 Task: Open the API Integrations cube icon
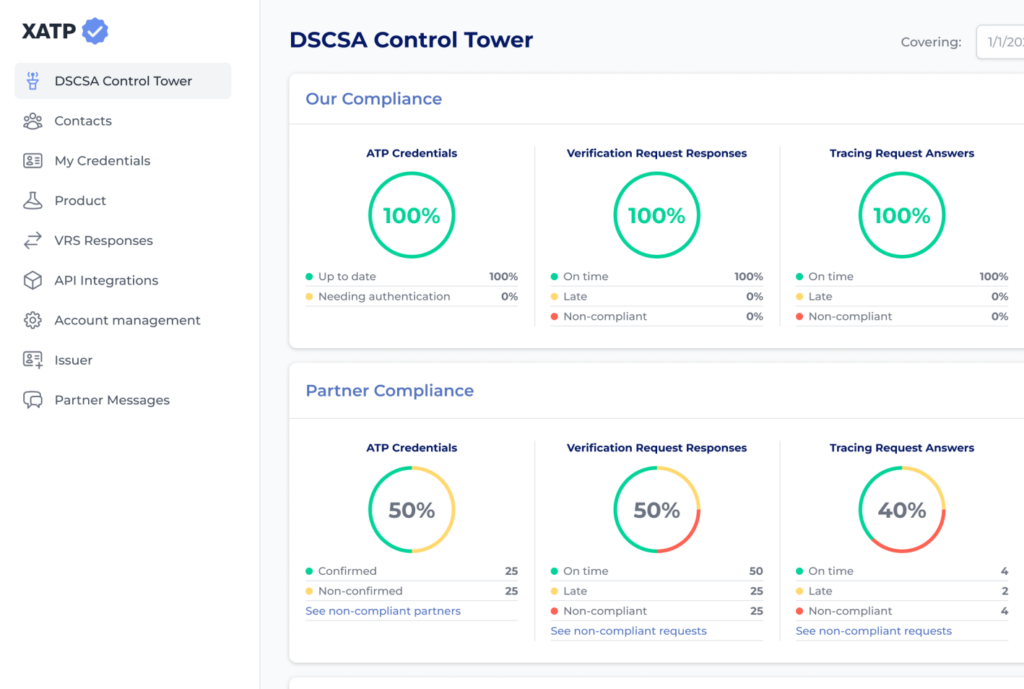[33, 280]
